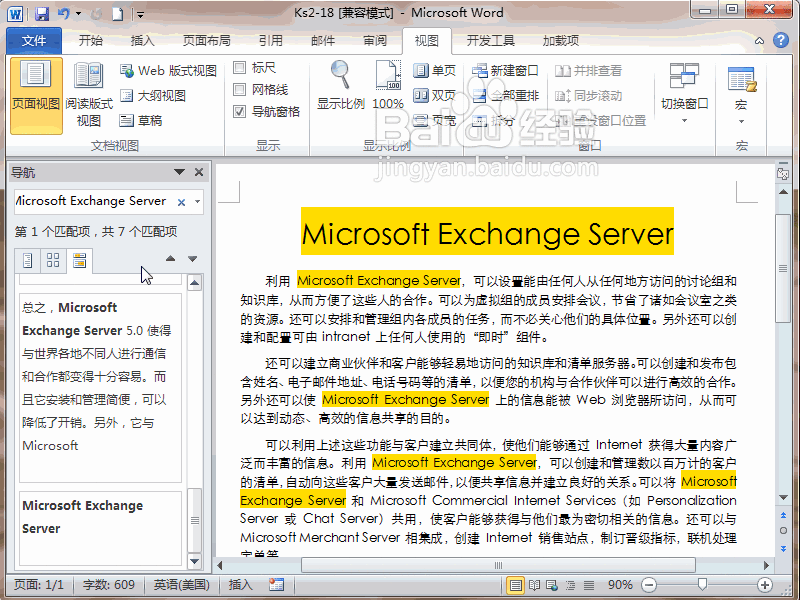The width and height of the screenshot is (800, 600).
Task: Choose 双页 two pages zoom
Action: [x=434, y=95]
